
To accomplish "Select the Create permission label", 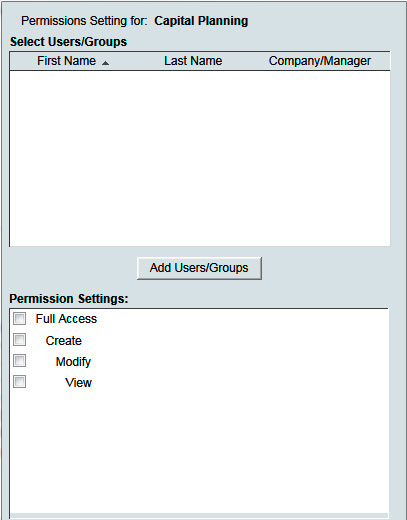I will pos(64,341).
